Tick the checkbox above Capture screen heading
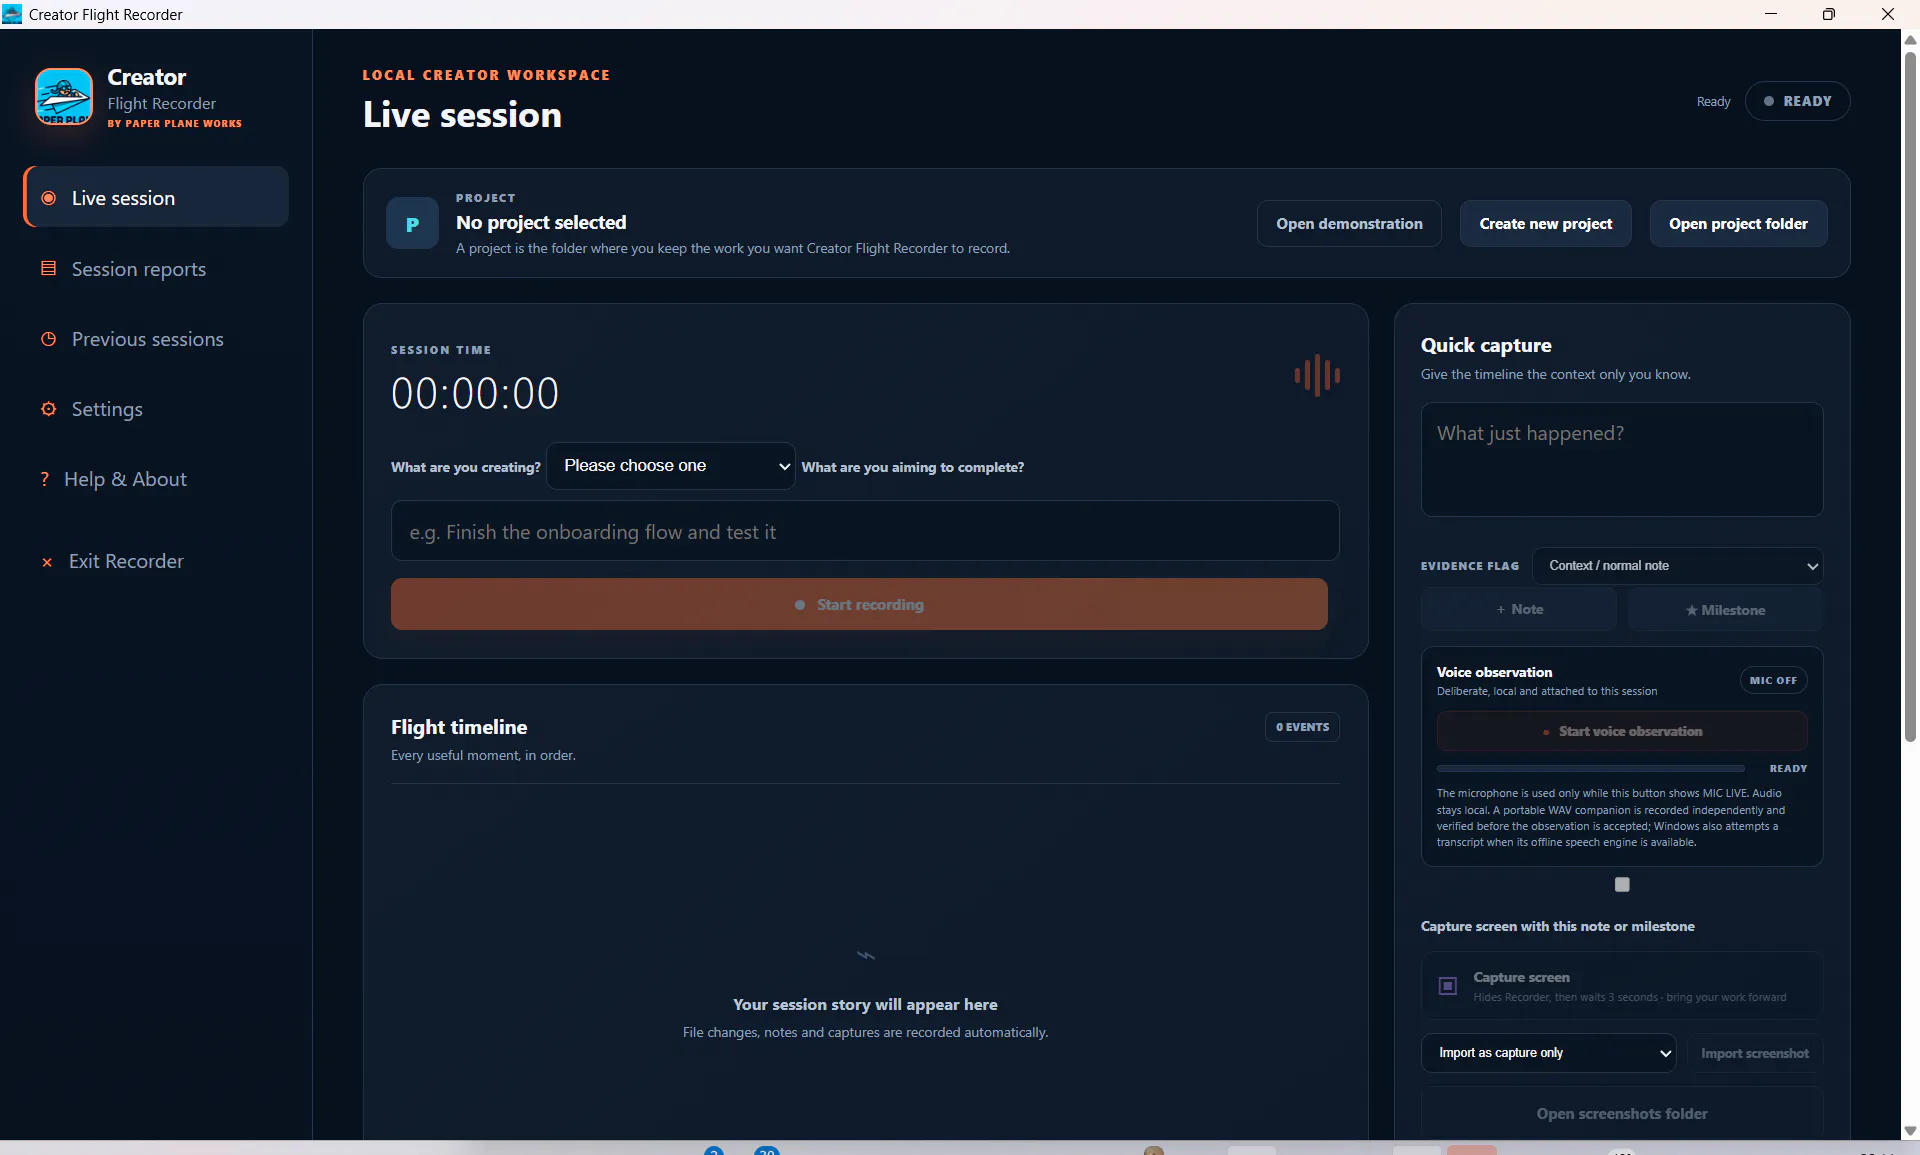This screenshot has height=1155, width=1920. (1622, 885)
